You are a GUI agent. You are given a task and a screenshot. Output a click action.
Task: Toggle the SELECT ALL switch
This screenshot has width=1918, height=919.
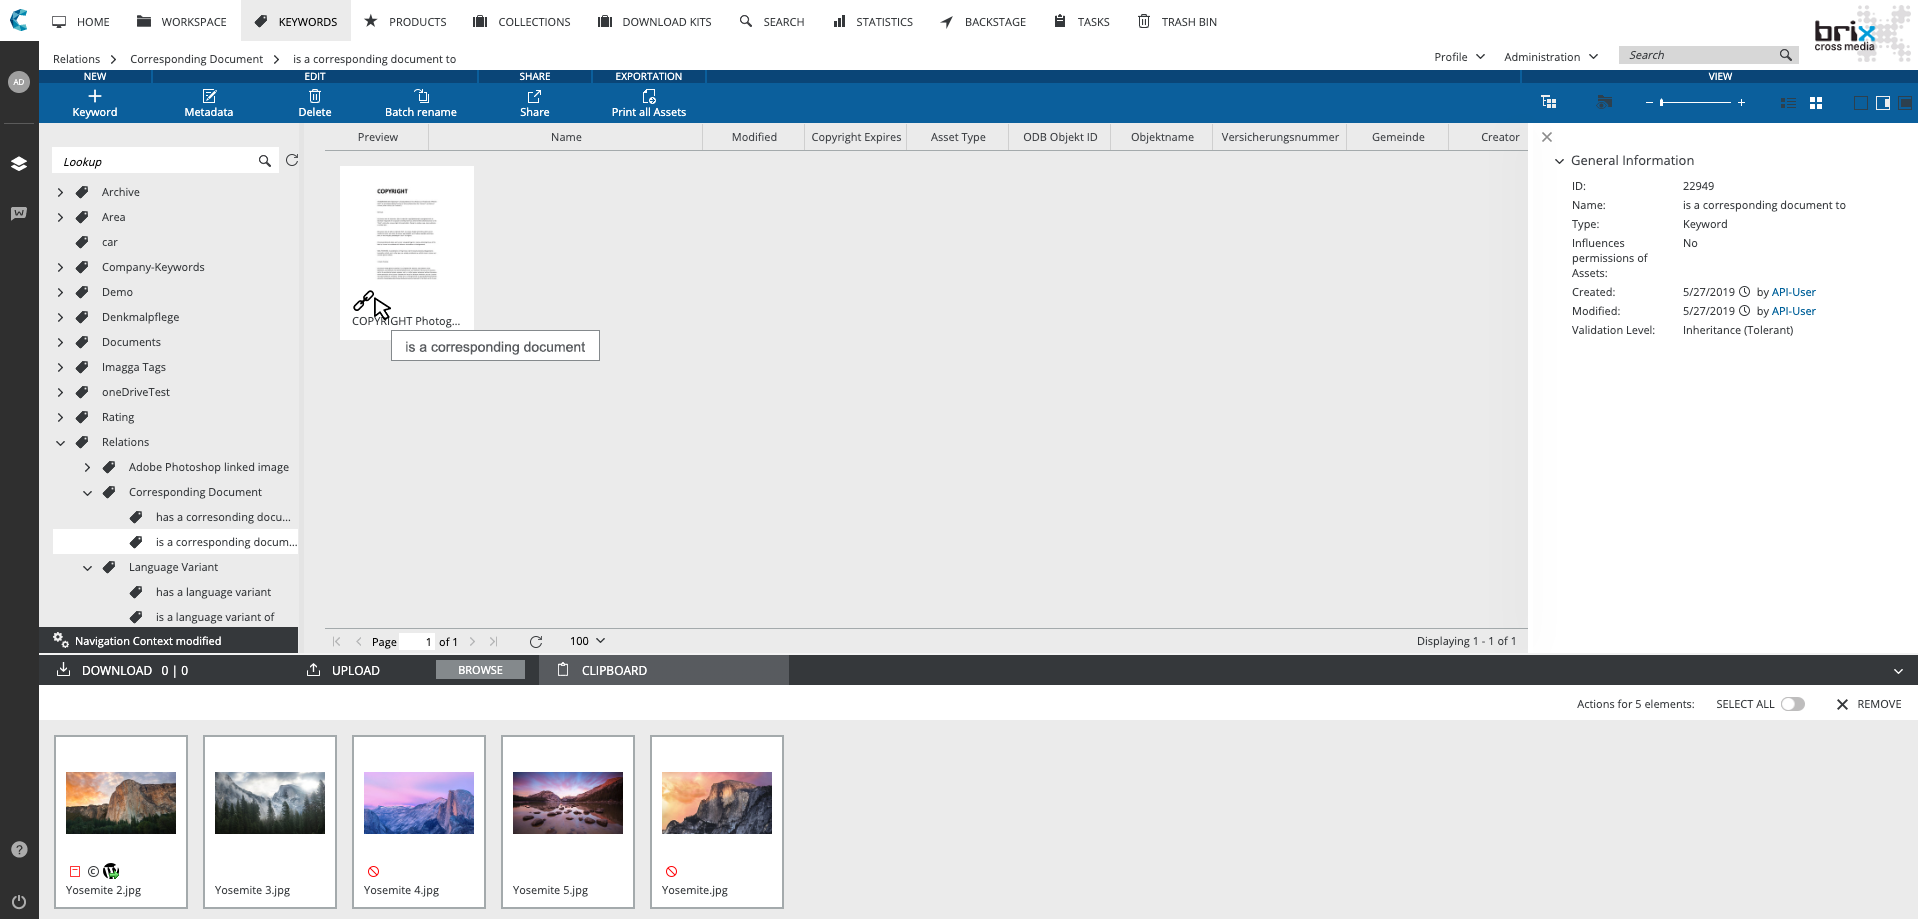click(x=1792, y=704)
